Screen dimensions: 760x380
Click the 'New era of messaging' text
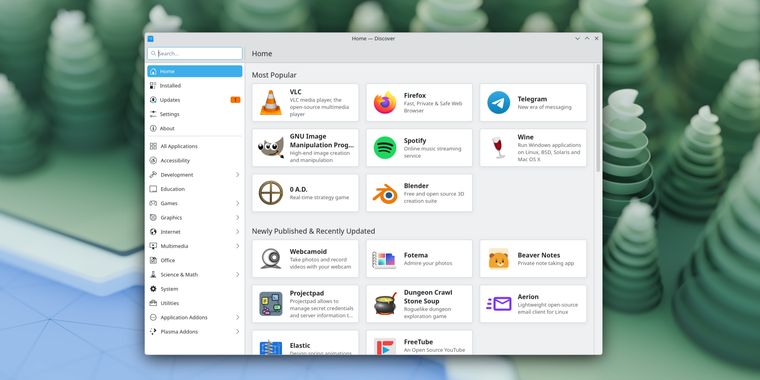pyautogui.click(x=544, y=107)
